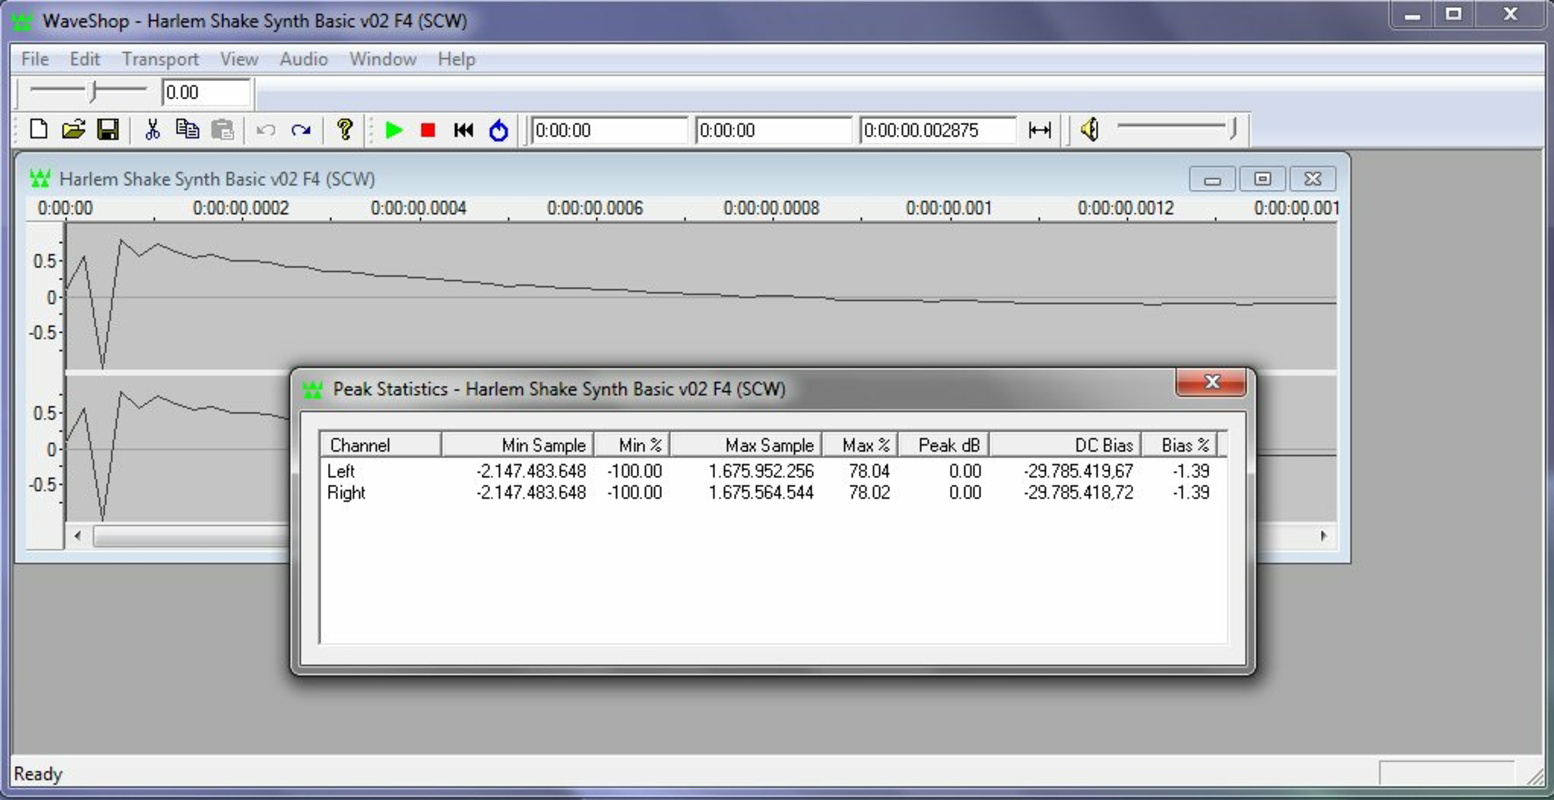
Task: Open the Audio menu
Action: [304, 59]
